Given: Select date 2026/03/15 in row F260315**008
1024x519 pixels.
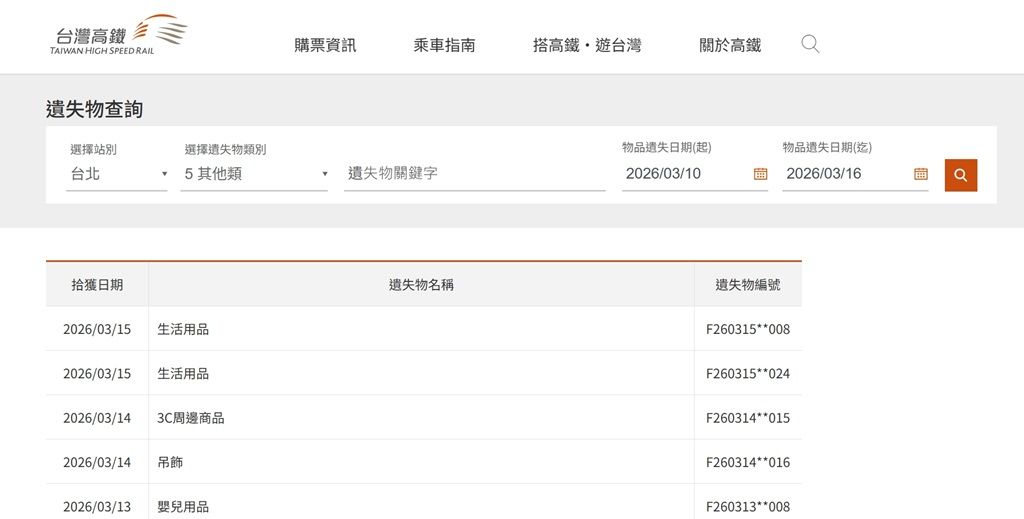Looking at the screenshot, I should click(97, 329).
